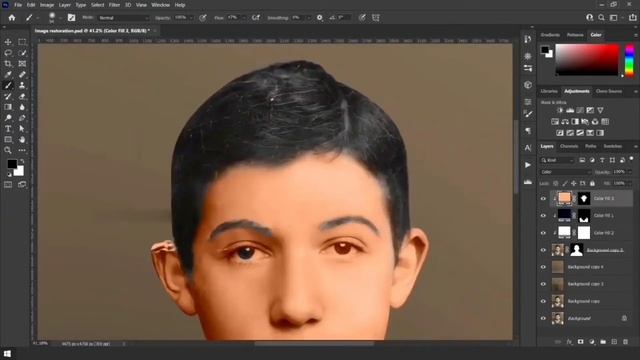The height and width of the screenshot is (360, 640).
Task: Hide the Color Fill 1 layer
Action: (543, 216)
